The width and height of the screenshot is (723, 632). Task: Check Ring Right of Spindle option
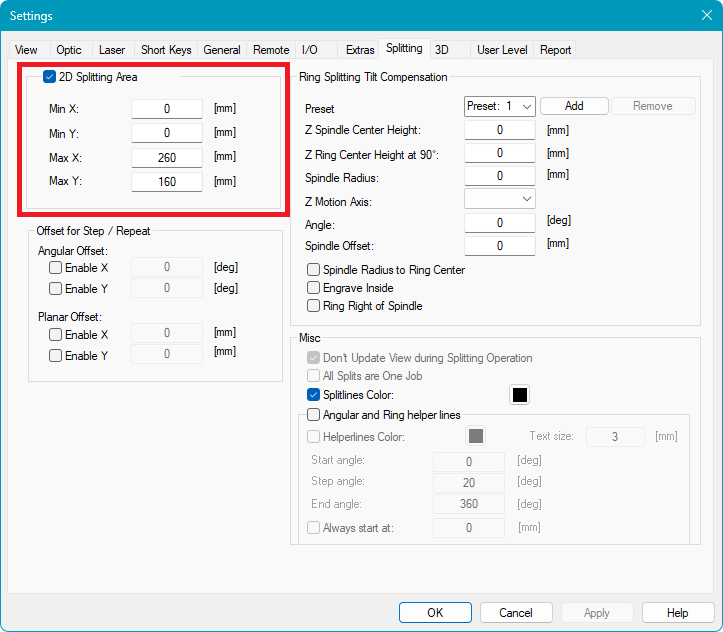(x=314, y=306)
